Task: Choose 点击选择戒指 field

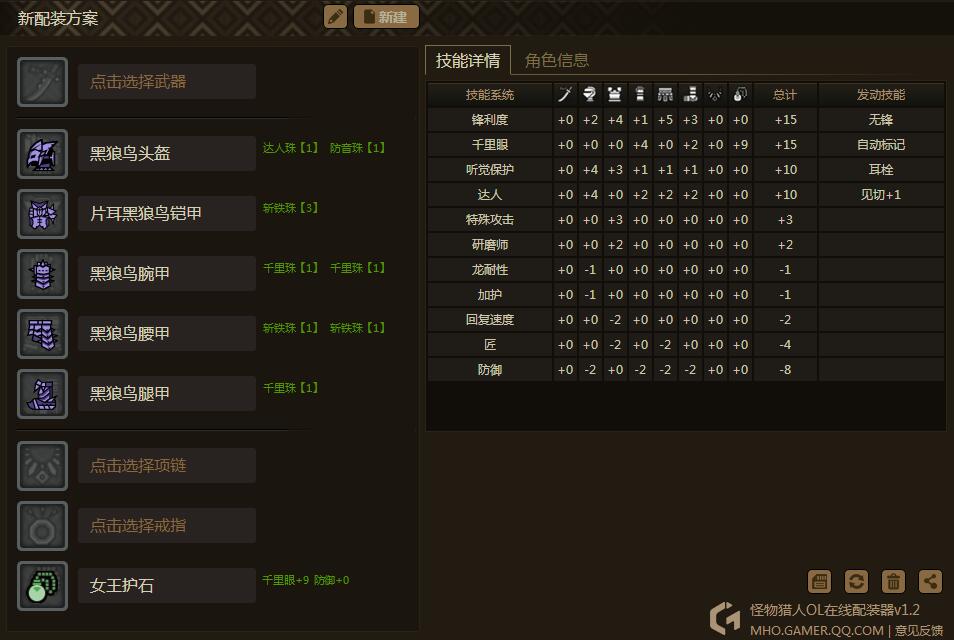Action: click(x=167, y=526)
